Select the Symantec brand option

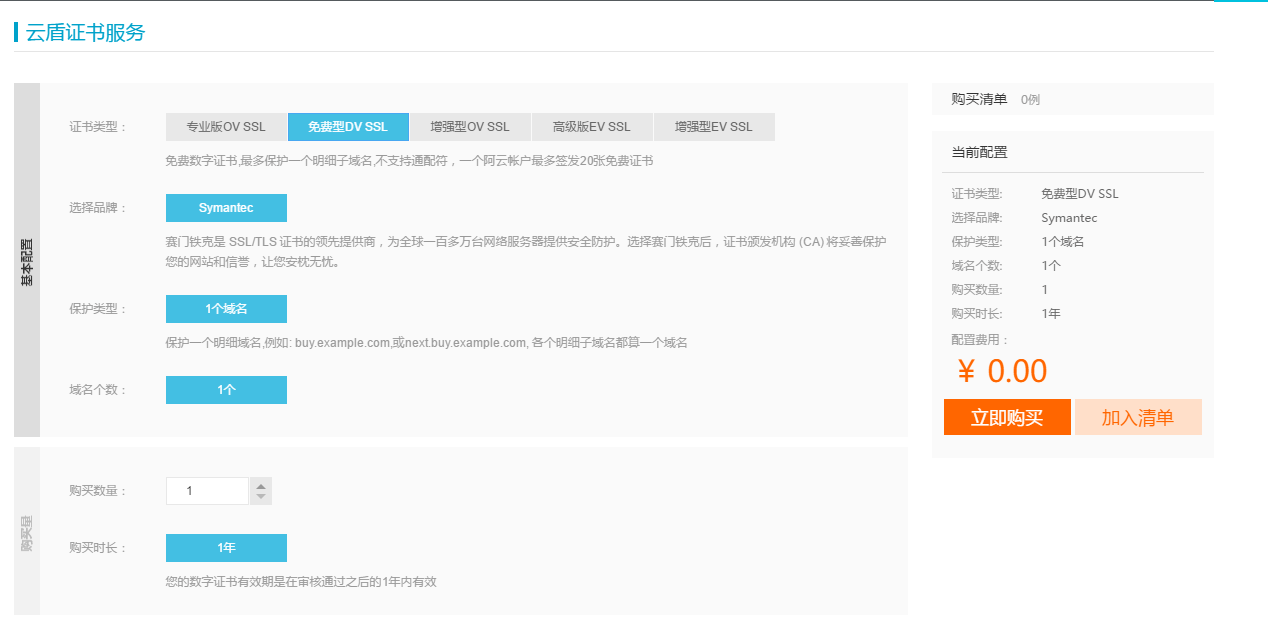pos(226,208)
